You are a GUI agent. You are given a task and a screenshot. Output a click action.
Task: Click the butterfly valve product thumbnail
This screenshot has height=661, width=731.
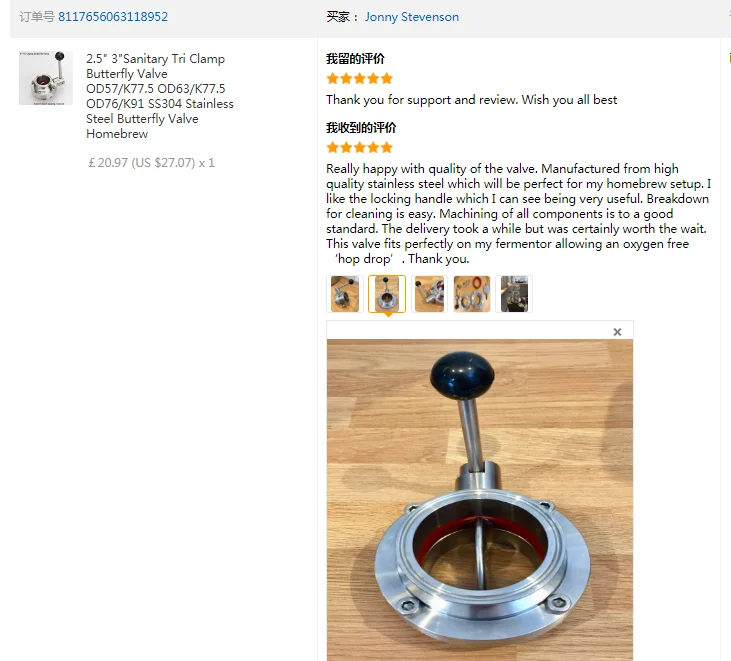coord(46,78)
